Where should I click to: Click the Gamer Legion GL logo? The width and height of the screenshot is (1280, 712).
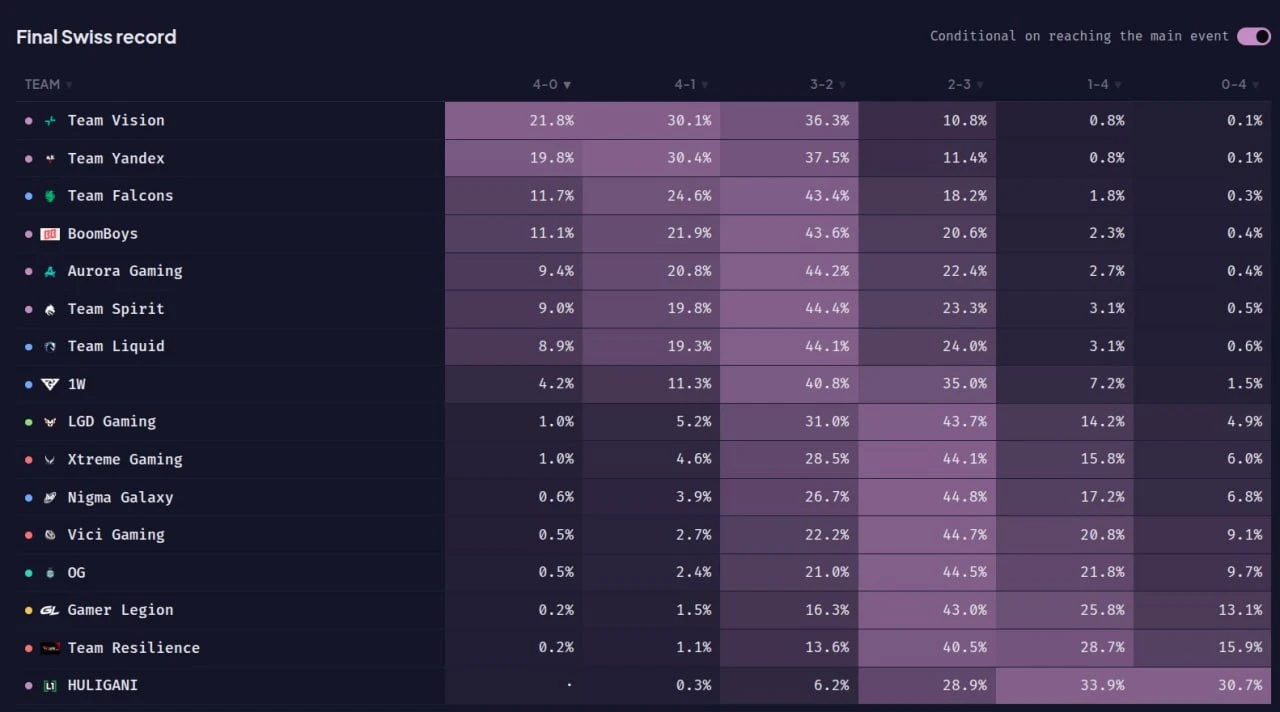click(50, 610)
